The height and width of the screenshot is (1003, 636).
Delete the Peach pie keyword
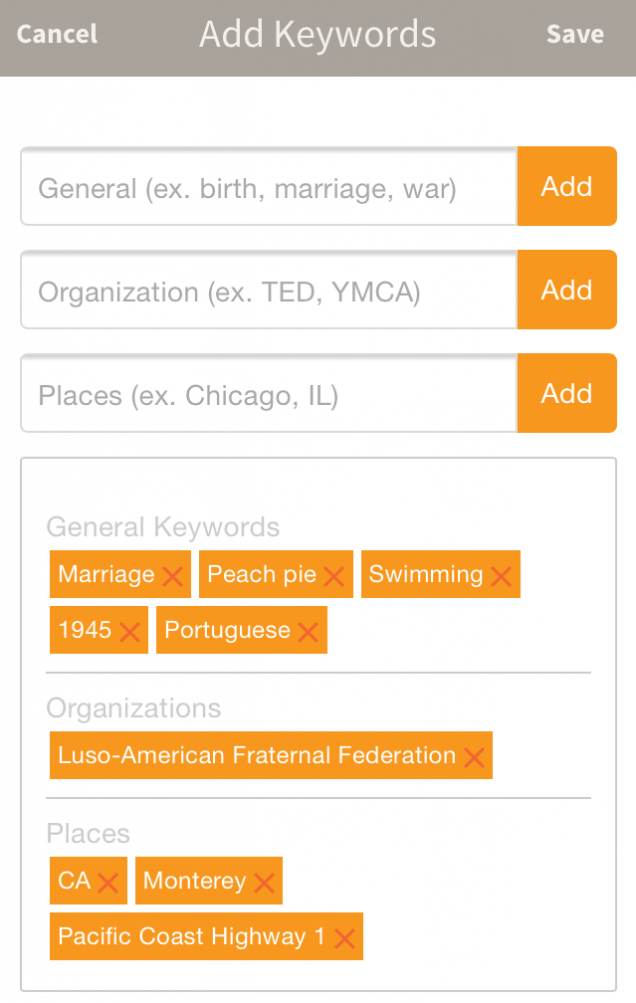pyautogui.click(x=334, y=577)
